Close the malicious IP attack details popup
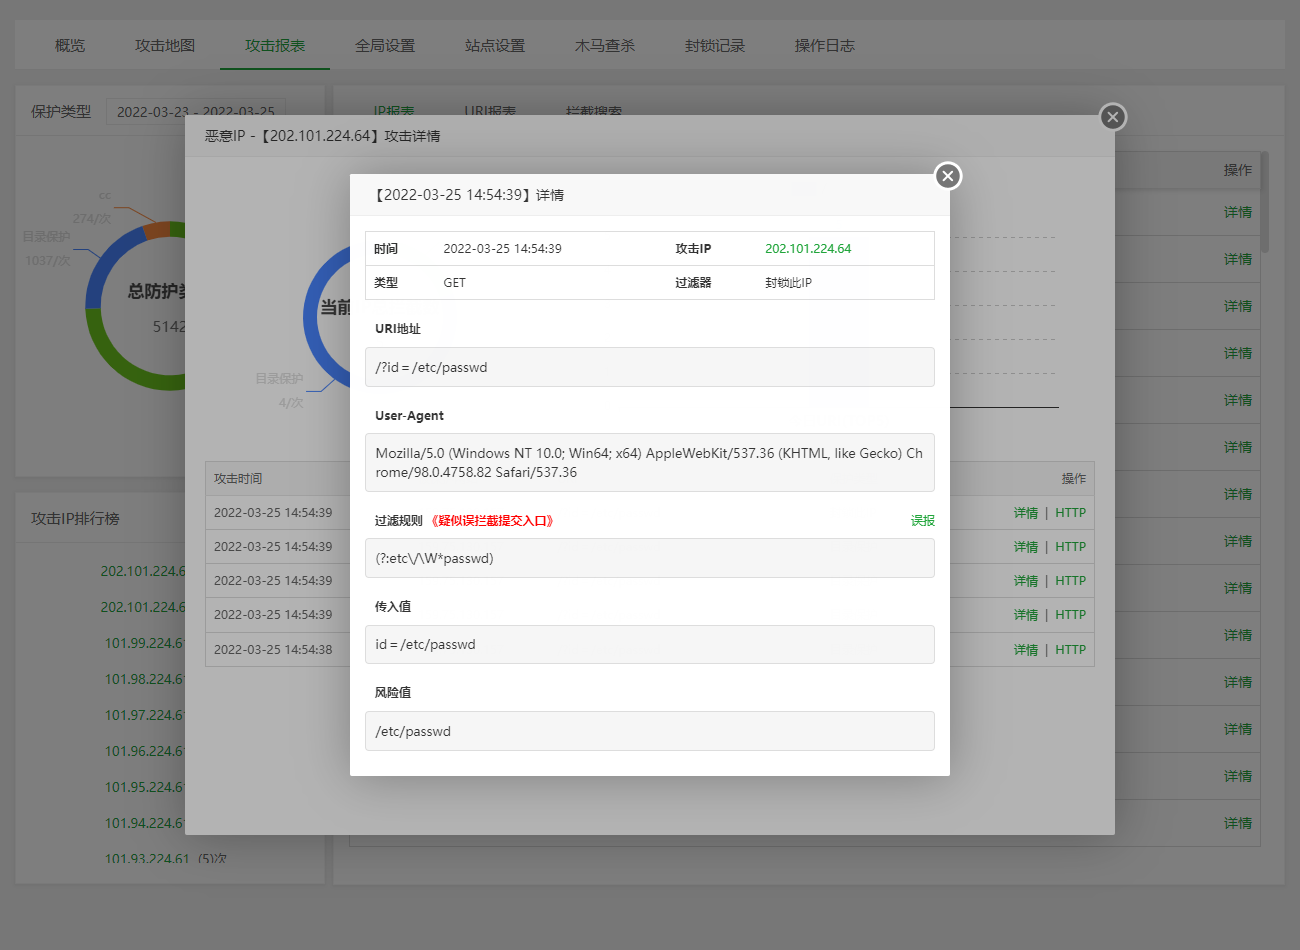The height and width of the screenshot is (950, 1300). [1113, 117]
